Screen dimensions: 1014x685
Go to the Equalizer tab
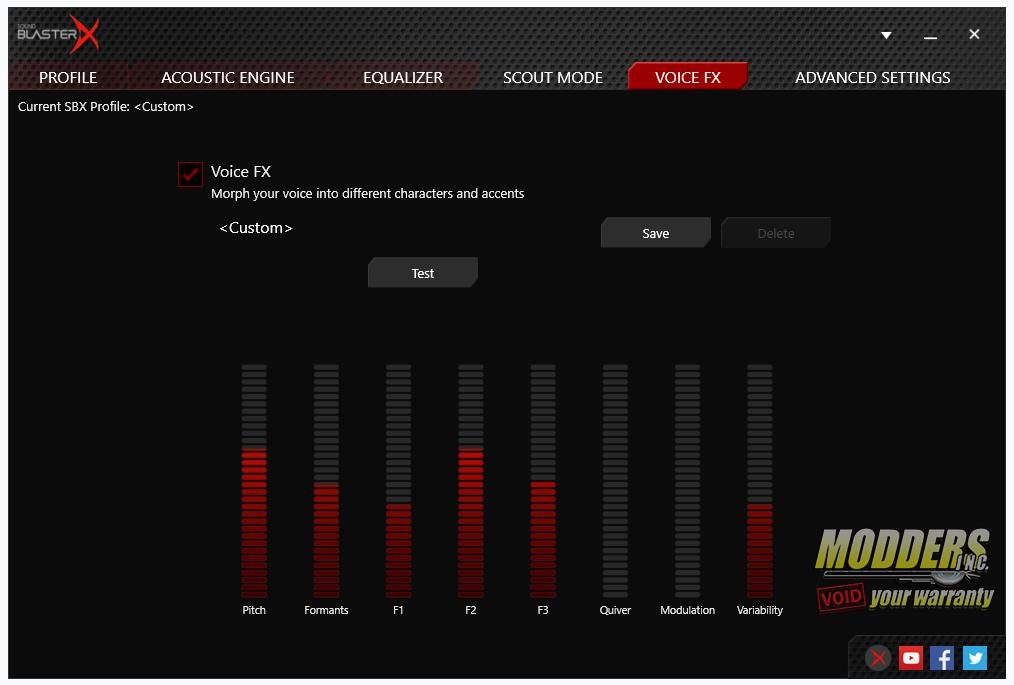(x=403, y=77)
